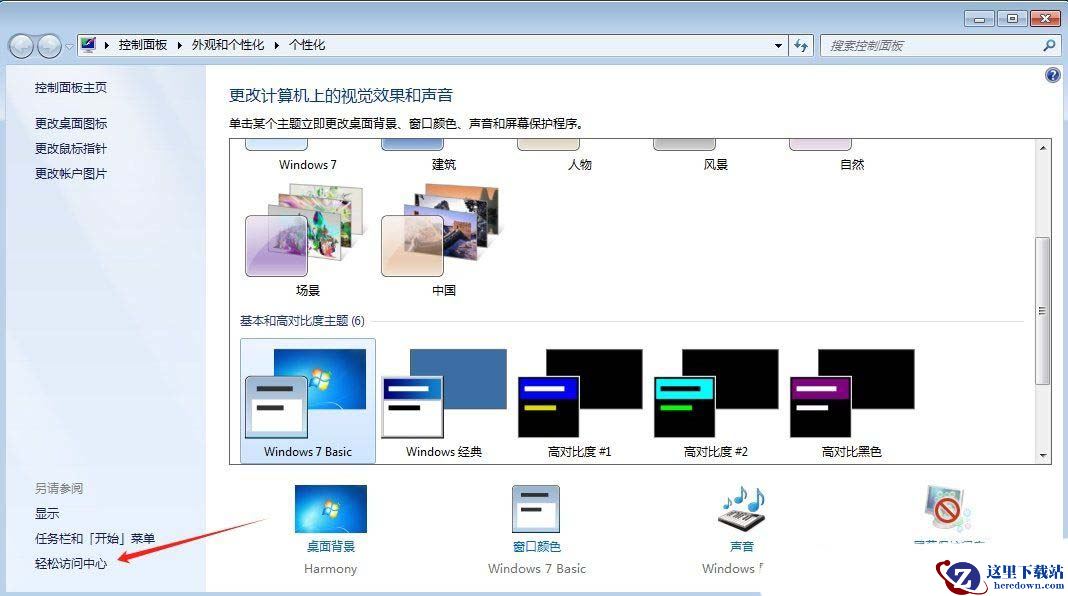1068x596 pixels.
Task: Open the address bar history dropdown
Action: 778,46
